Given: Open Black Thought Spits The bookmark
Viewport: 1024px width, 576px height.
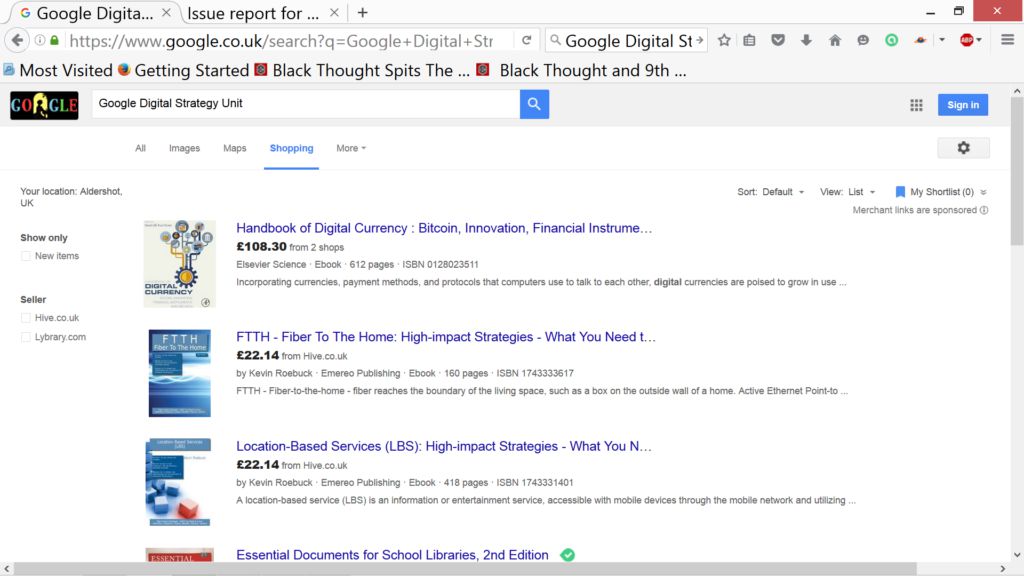Looking at the screenshot, I should tap(362, 71).
